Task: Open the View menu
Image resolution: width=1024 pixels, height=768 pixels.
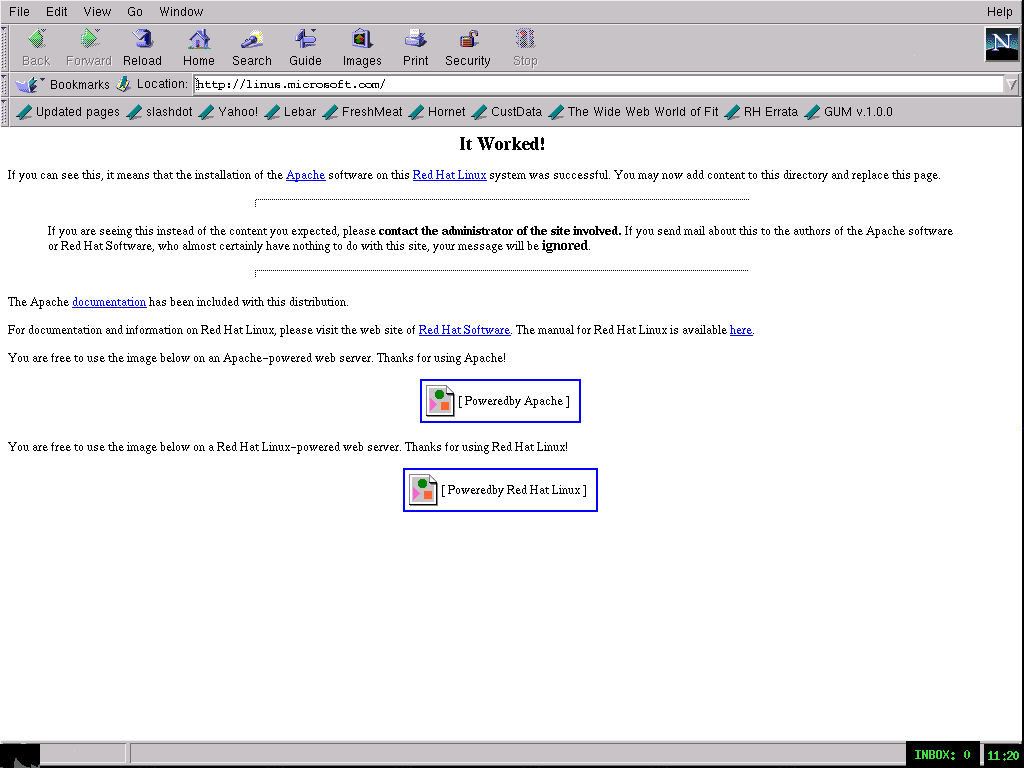Action: coord(97,12)
